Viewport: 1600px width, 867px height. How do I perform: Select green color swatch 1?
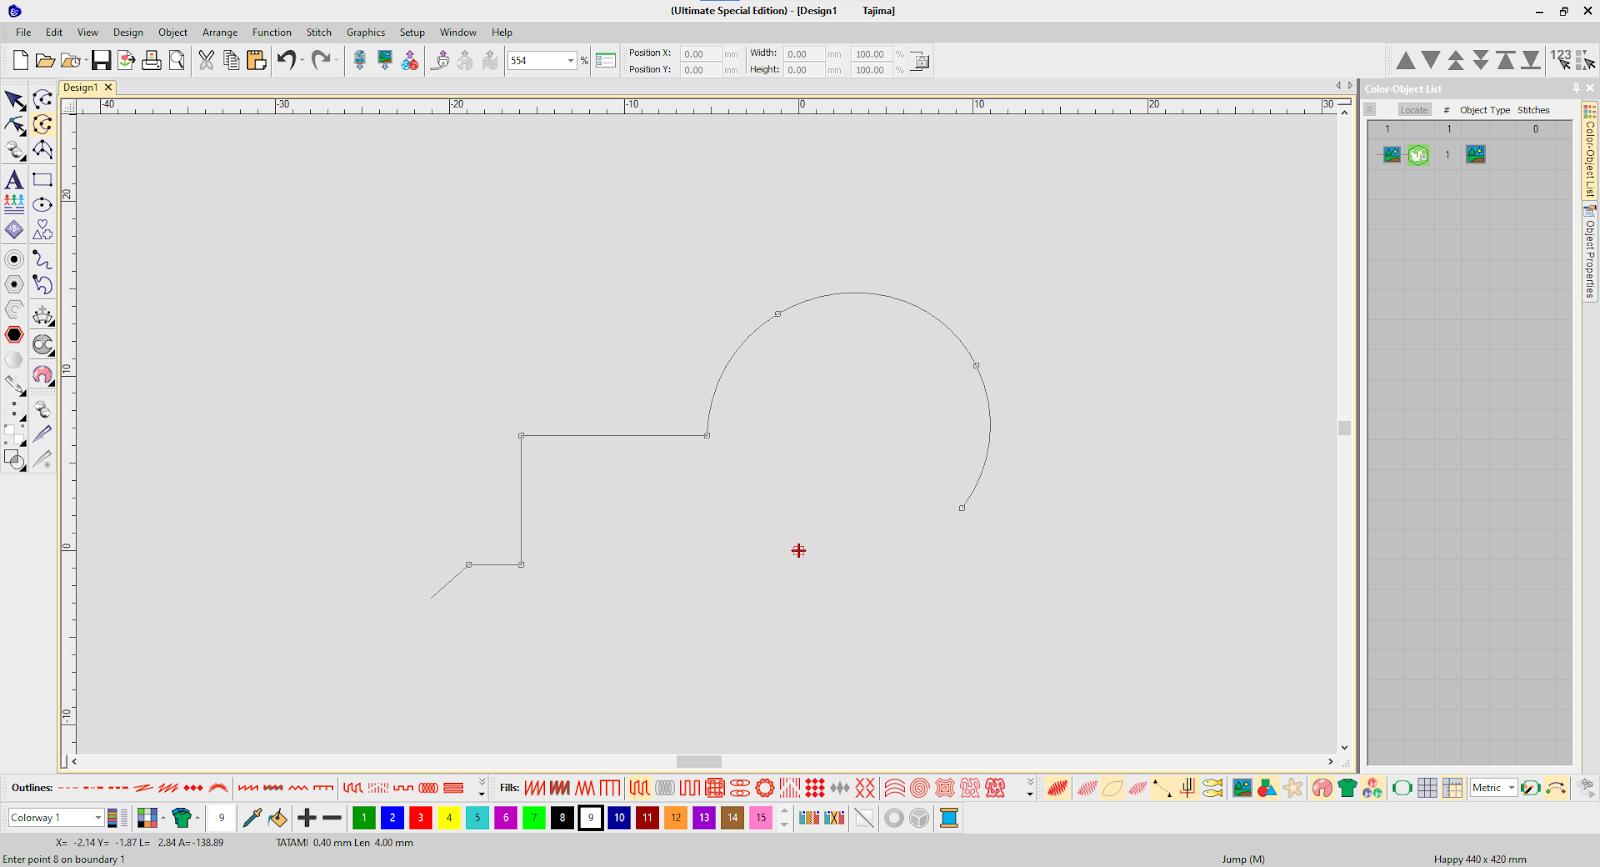[364, 818]
